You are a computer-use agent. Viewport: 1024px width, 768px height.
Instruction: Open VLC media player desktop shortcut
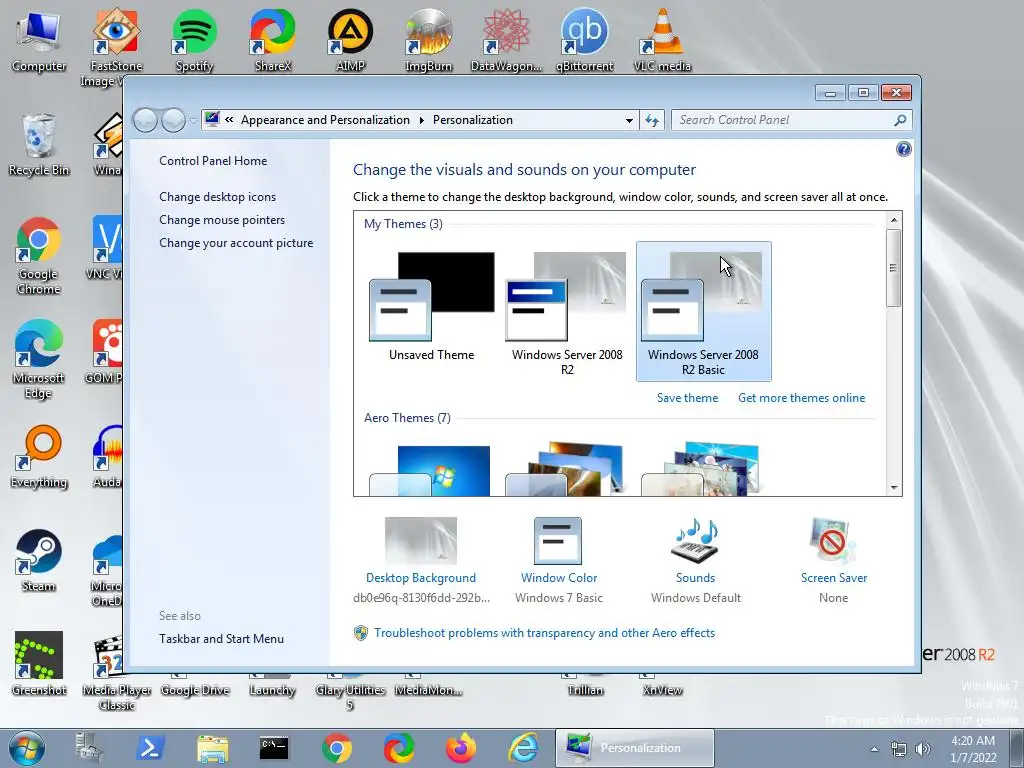(662, 42)
